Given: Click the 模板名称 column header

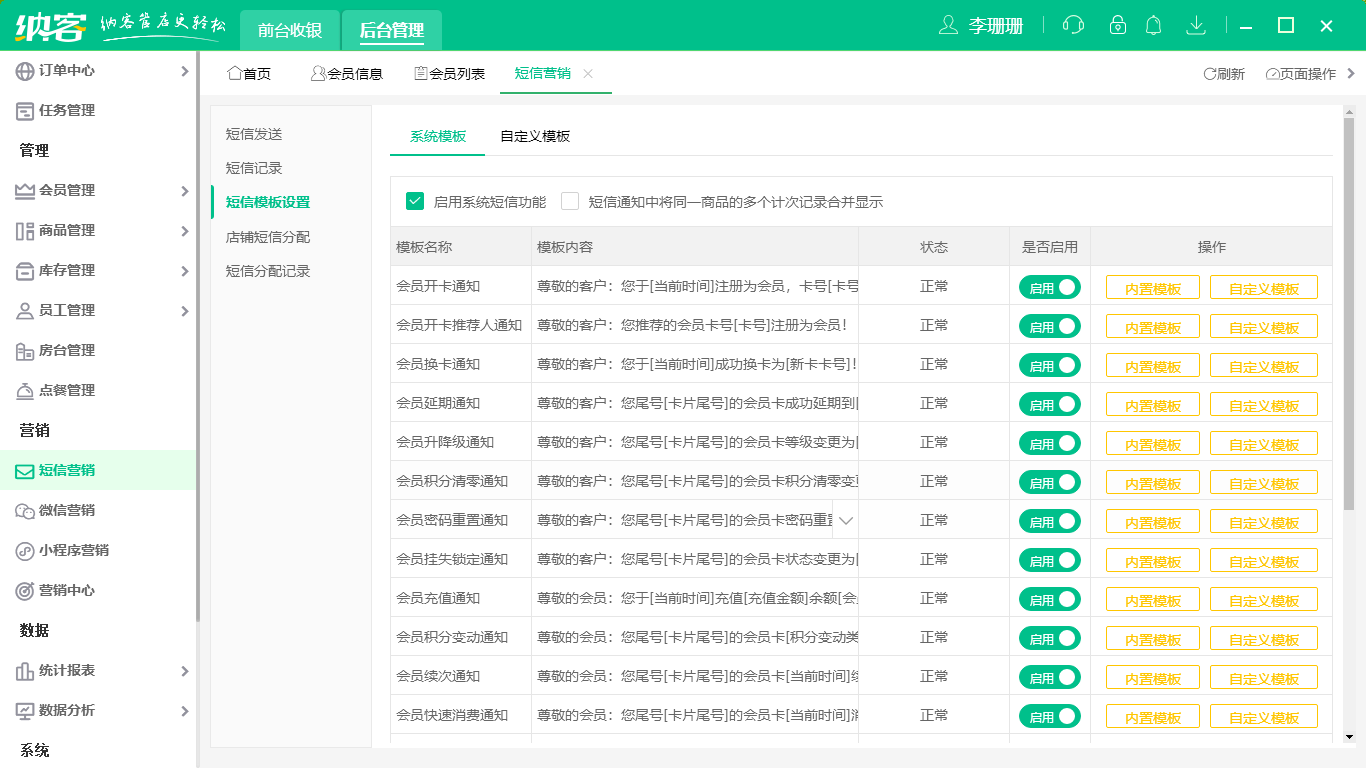Looking at the screenshot, I should coord(460,247).
